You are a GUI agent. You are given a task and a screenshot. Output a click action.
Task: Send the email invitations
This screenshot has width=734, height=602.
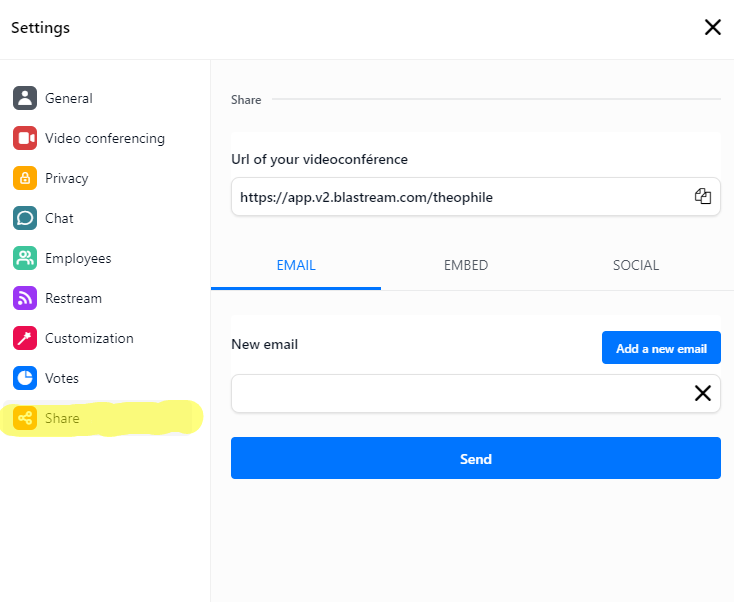coord(476,458)
